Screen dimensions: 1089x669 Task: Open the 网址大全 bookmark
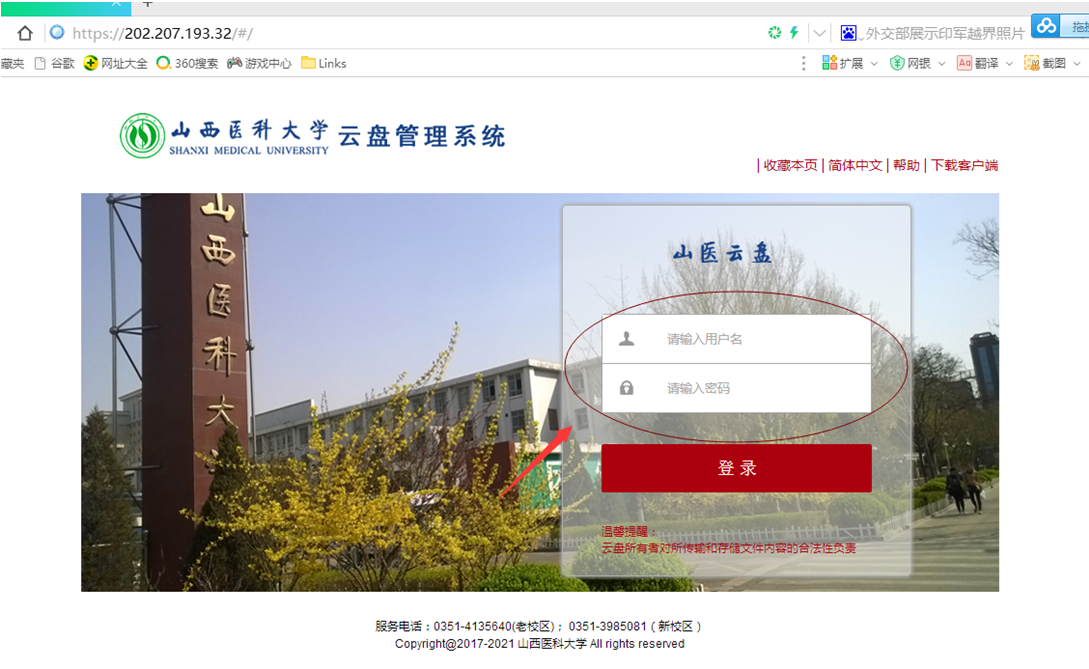pos(116,63)
